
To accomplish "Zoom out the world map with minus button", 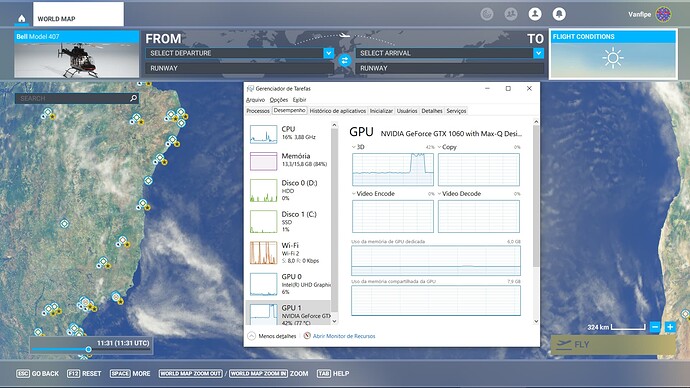I will [655, 327].
